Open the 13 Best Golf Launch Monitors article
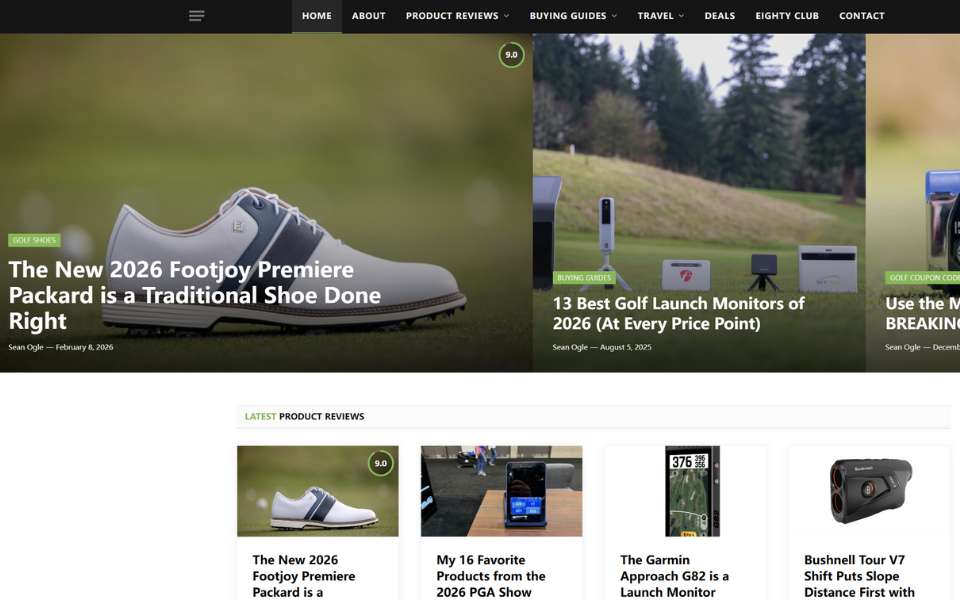Viewport: 960px width, 600px height. pyautogui.click(x=678, y=313)
